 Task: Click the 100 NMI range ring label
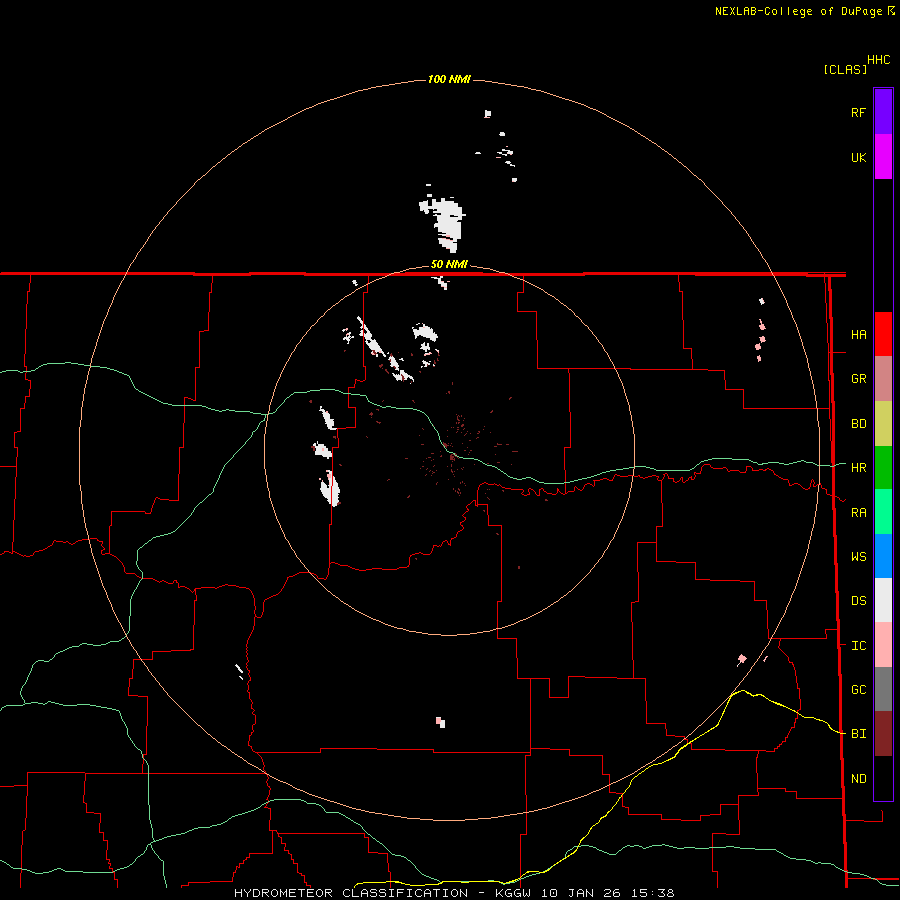pyautogui.click(x=449, y=79)
